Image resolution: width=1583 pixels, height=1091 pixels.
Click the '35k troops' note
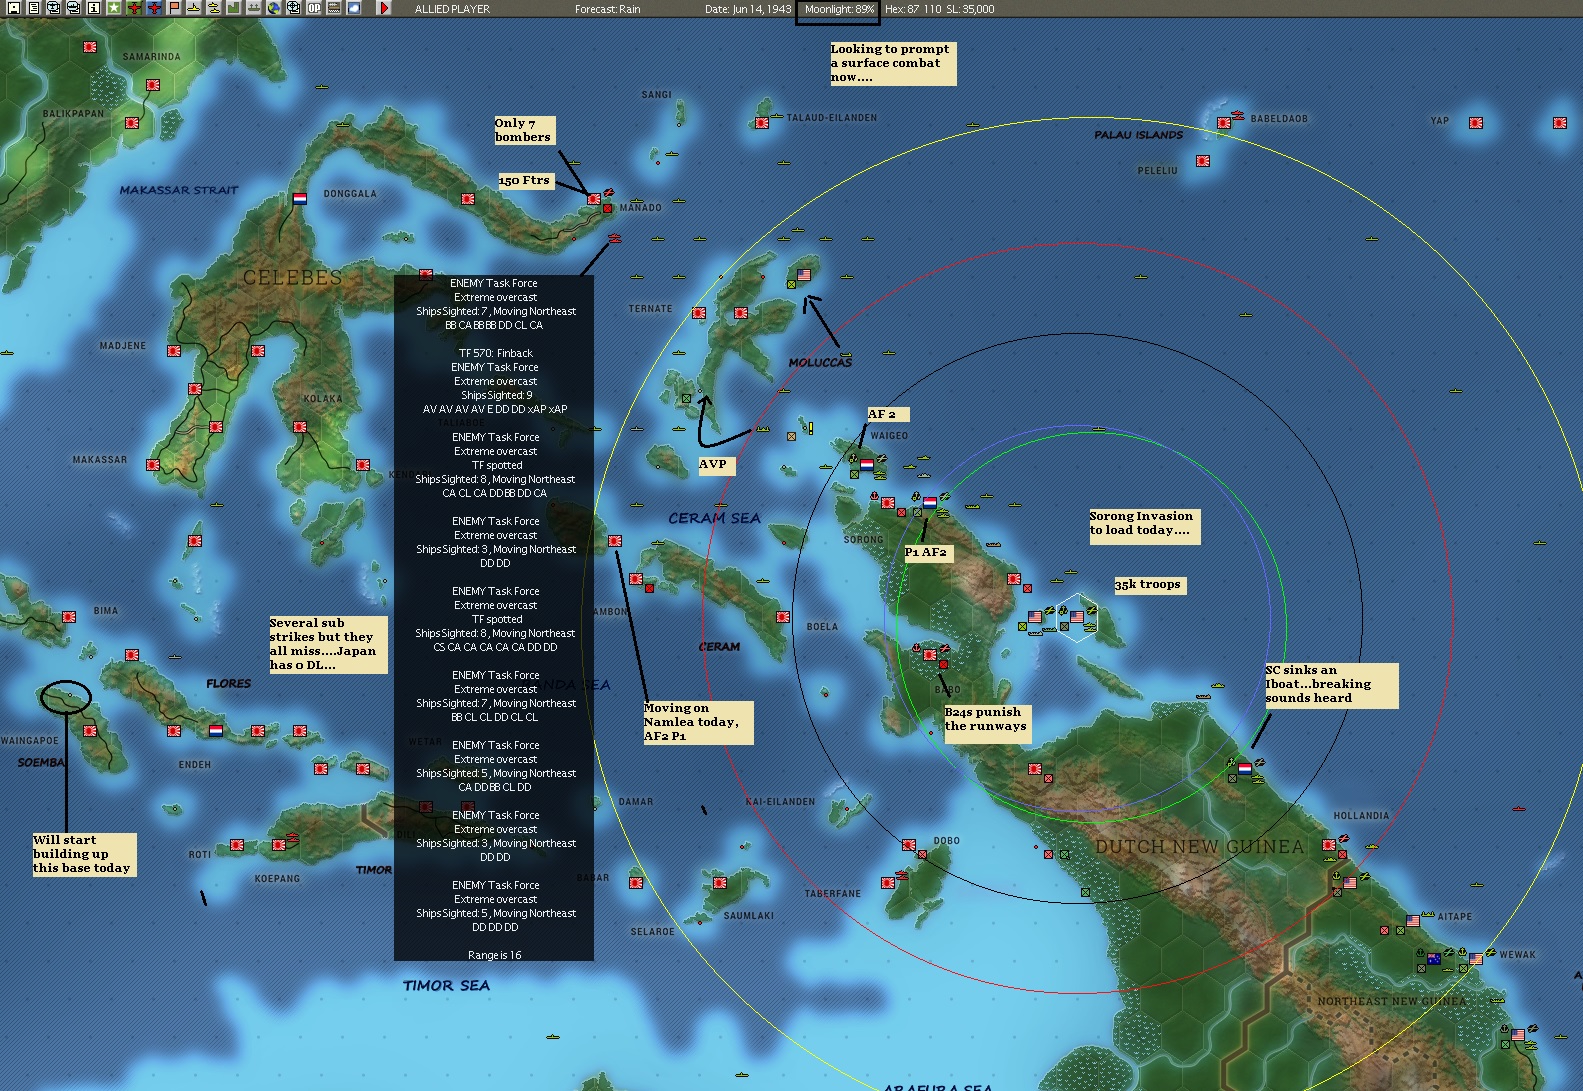[x=1150, y=585]
